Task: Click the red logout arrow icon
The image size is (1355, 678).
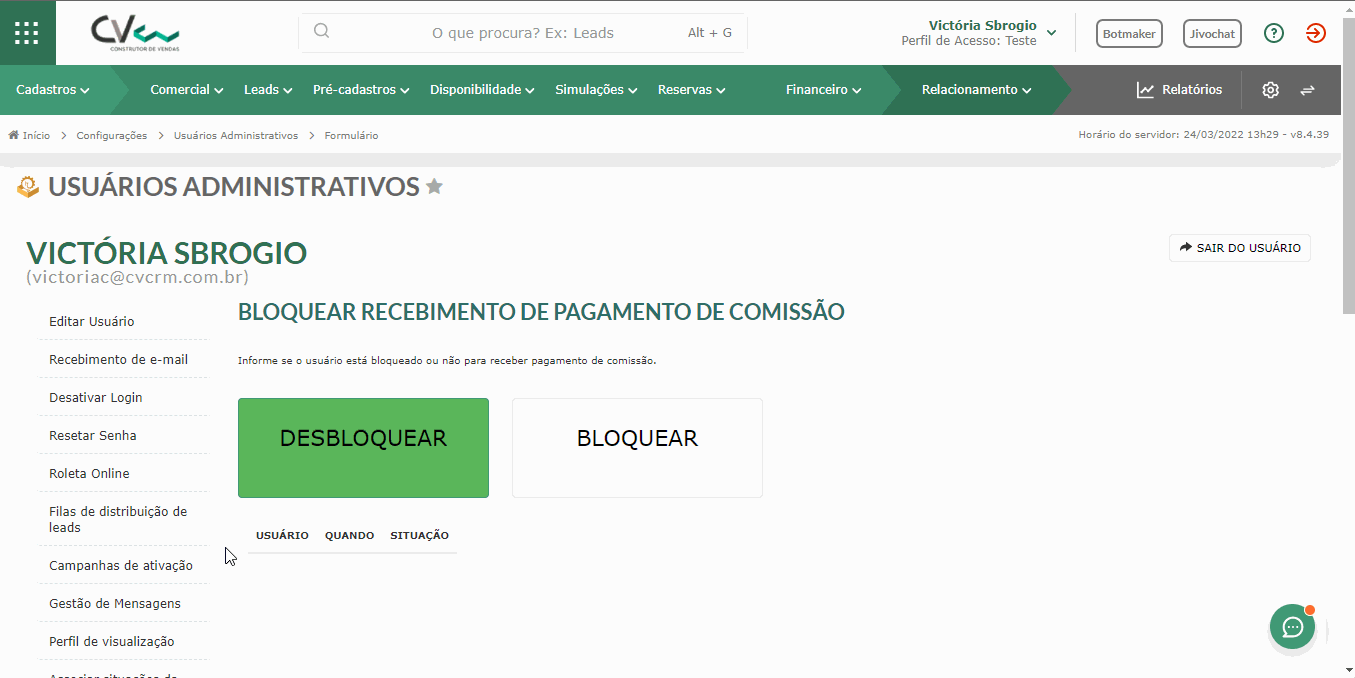Action: (x=1316, y=33)
